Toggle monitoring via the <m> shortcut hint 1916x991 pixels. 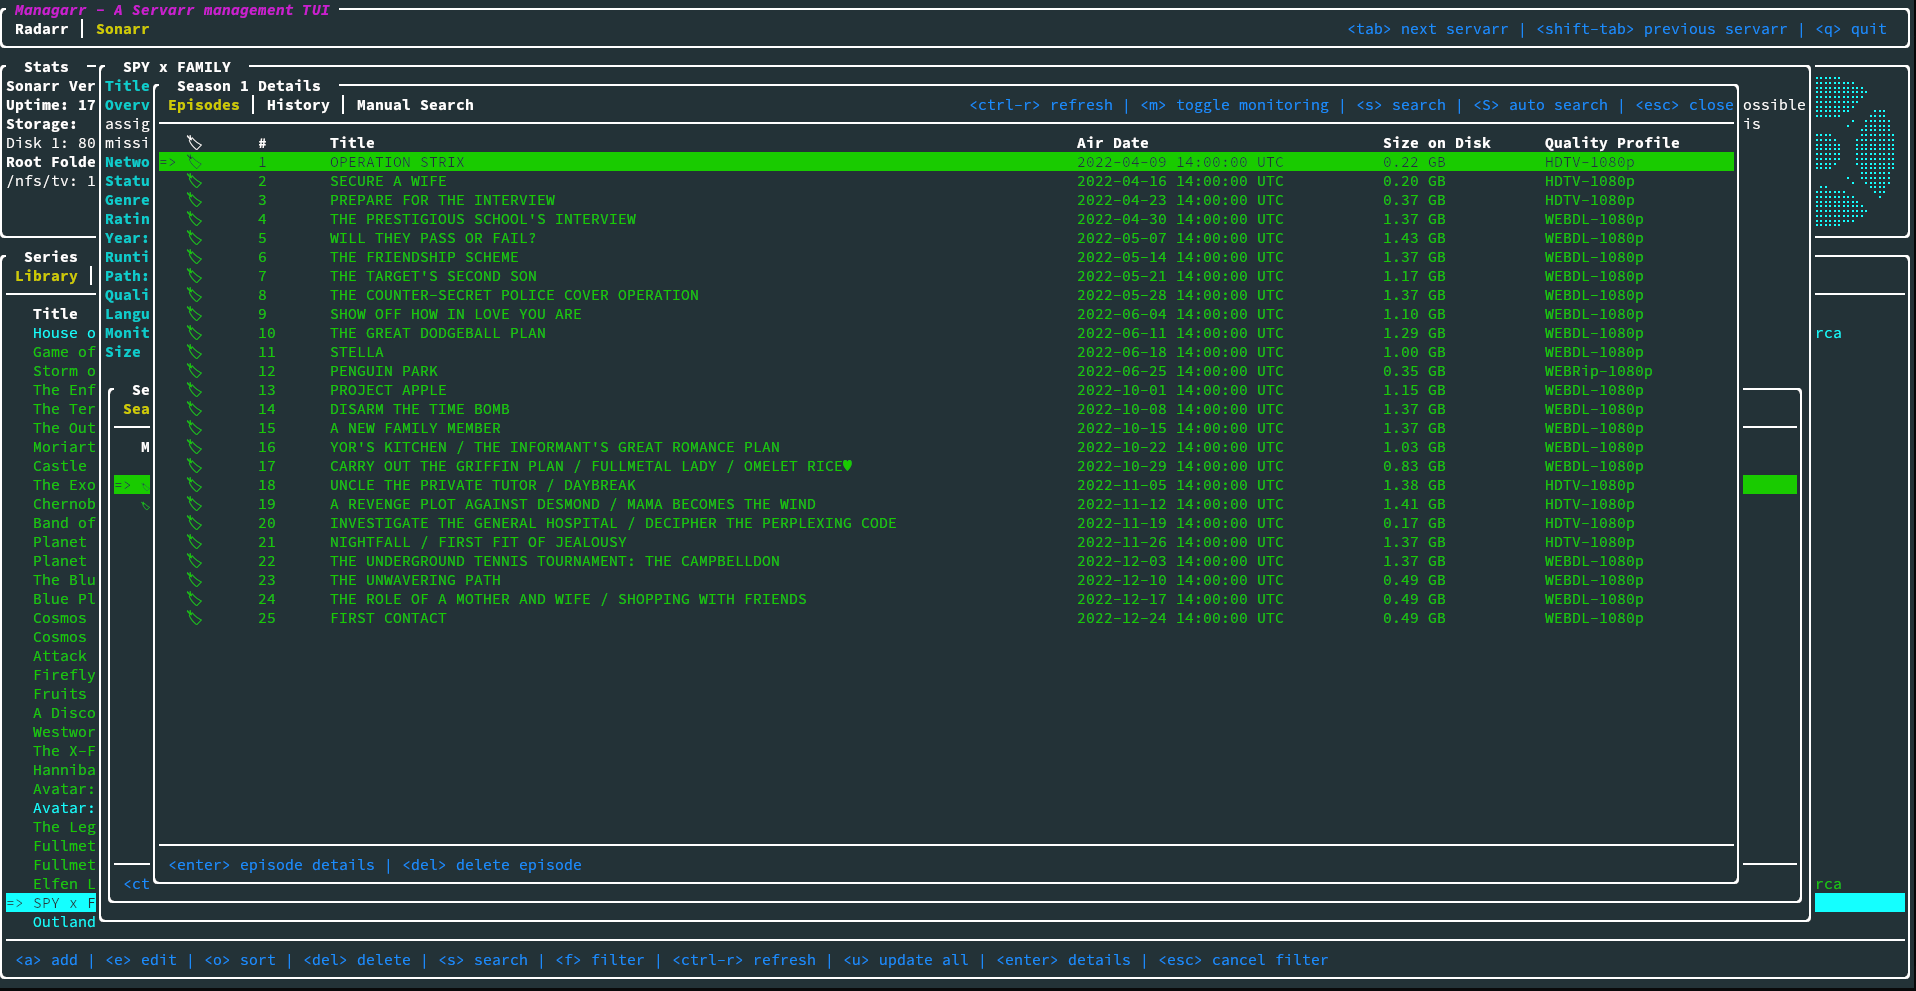(1234, 105)
